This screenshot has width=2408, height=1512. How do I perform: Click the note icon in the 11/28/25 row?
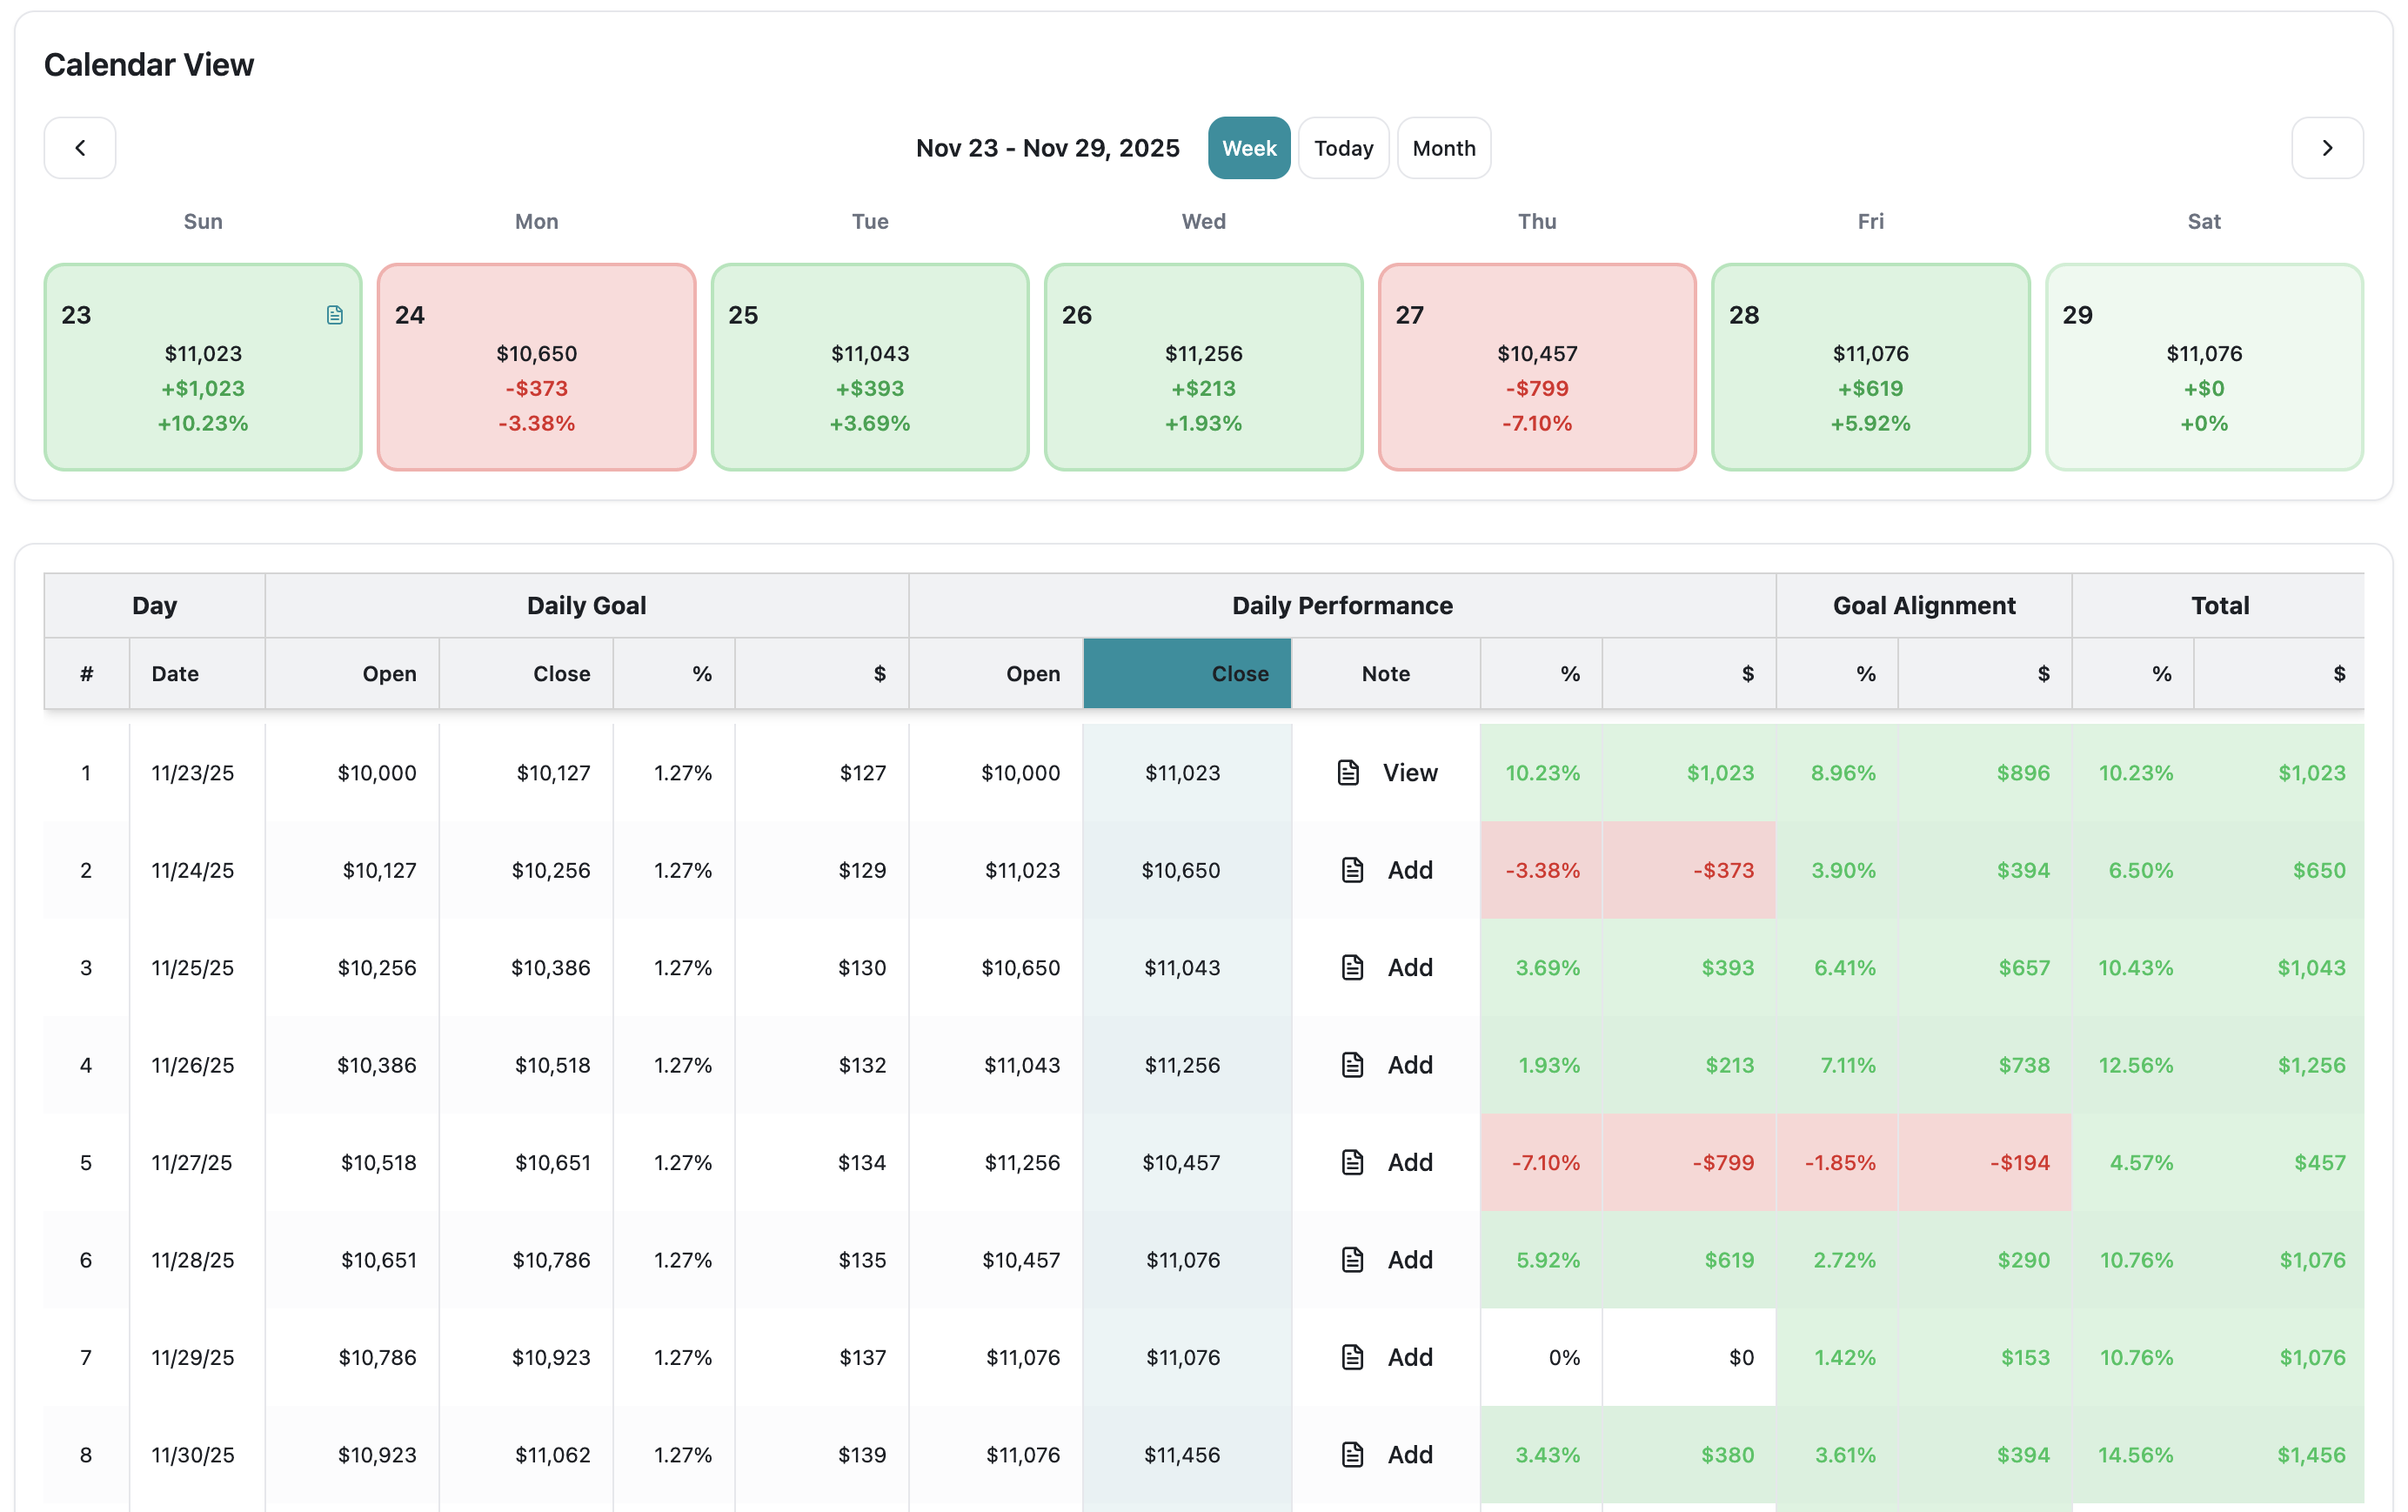pos(1352,1260)
